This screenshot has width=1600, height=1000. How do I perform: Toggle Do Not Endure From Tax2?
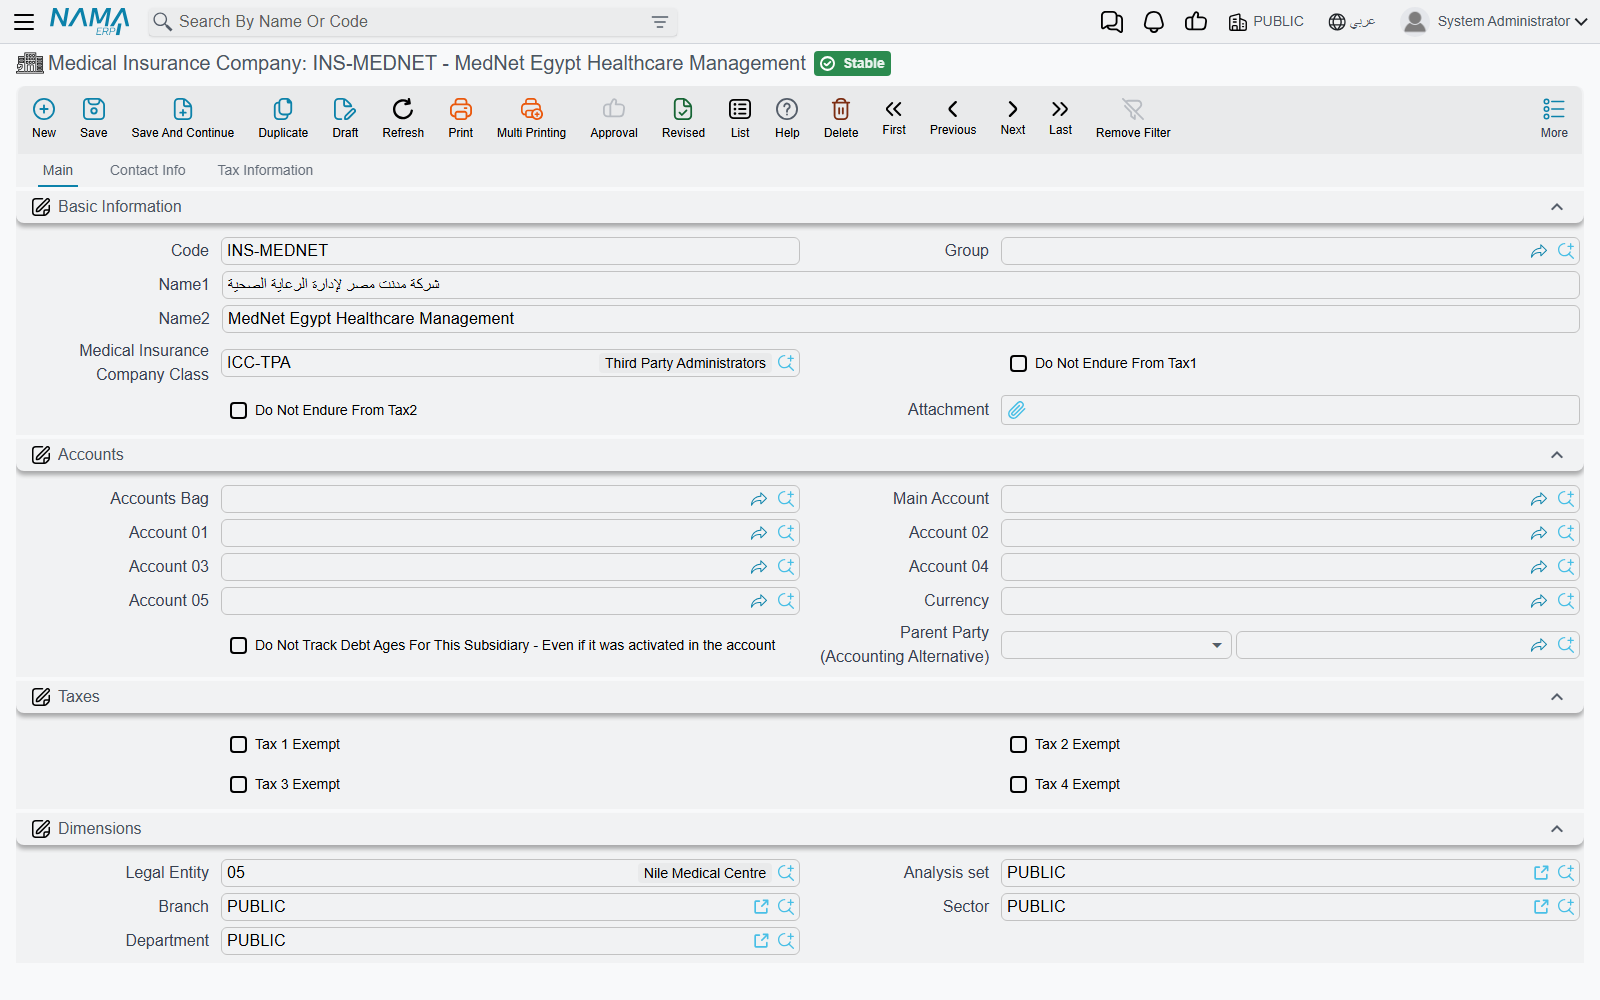238,411
